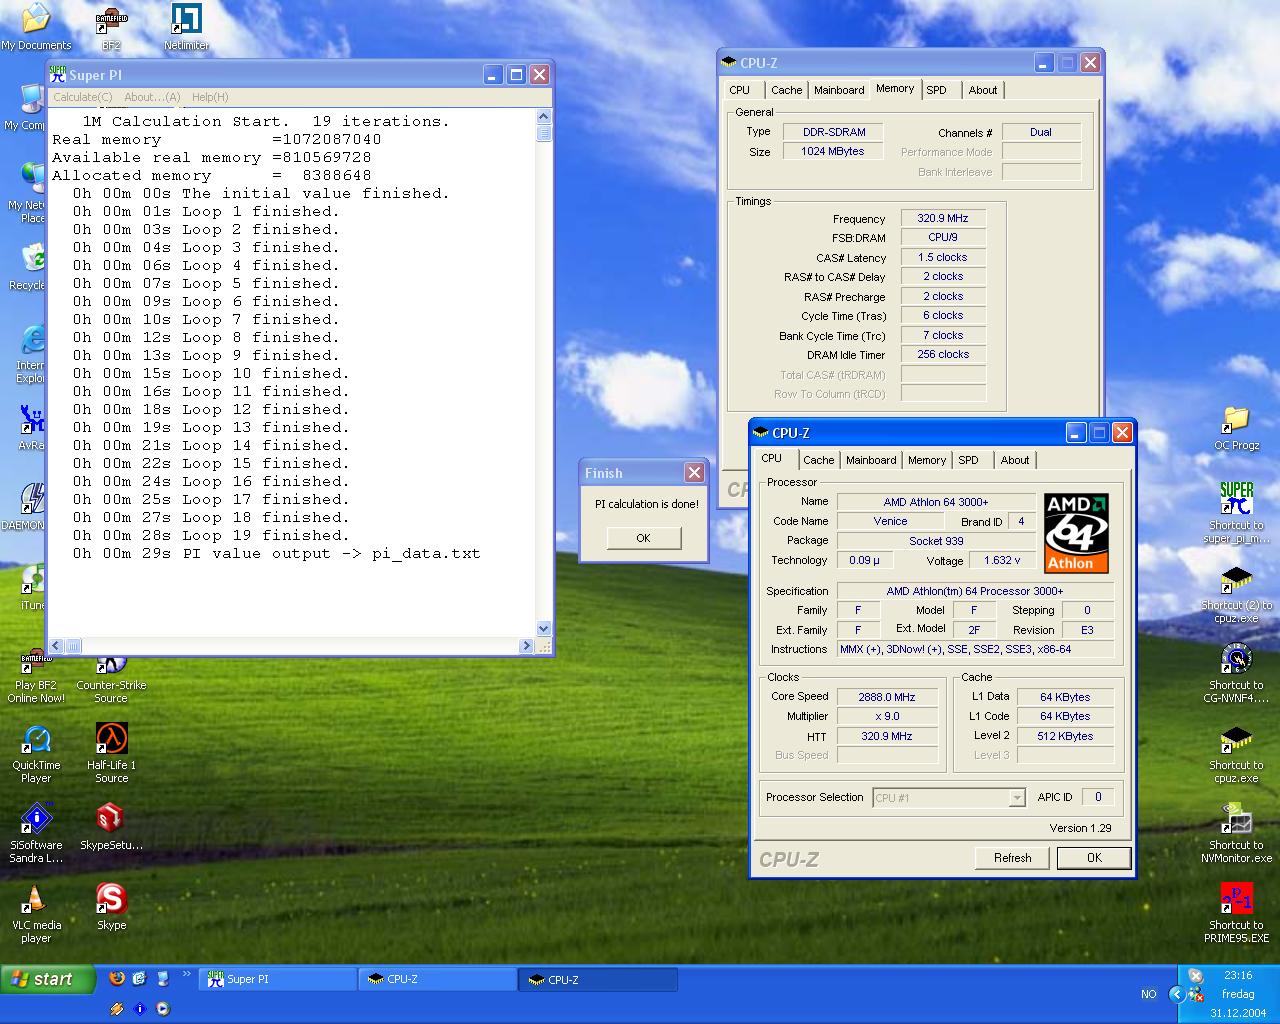This screenshot has height=1024, width=1280.
Task: Open the BF2 desktop shortcut
Action: [111, 26]
